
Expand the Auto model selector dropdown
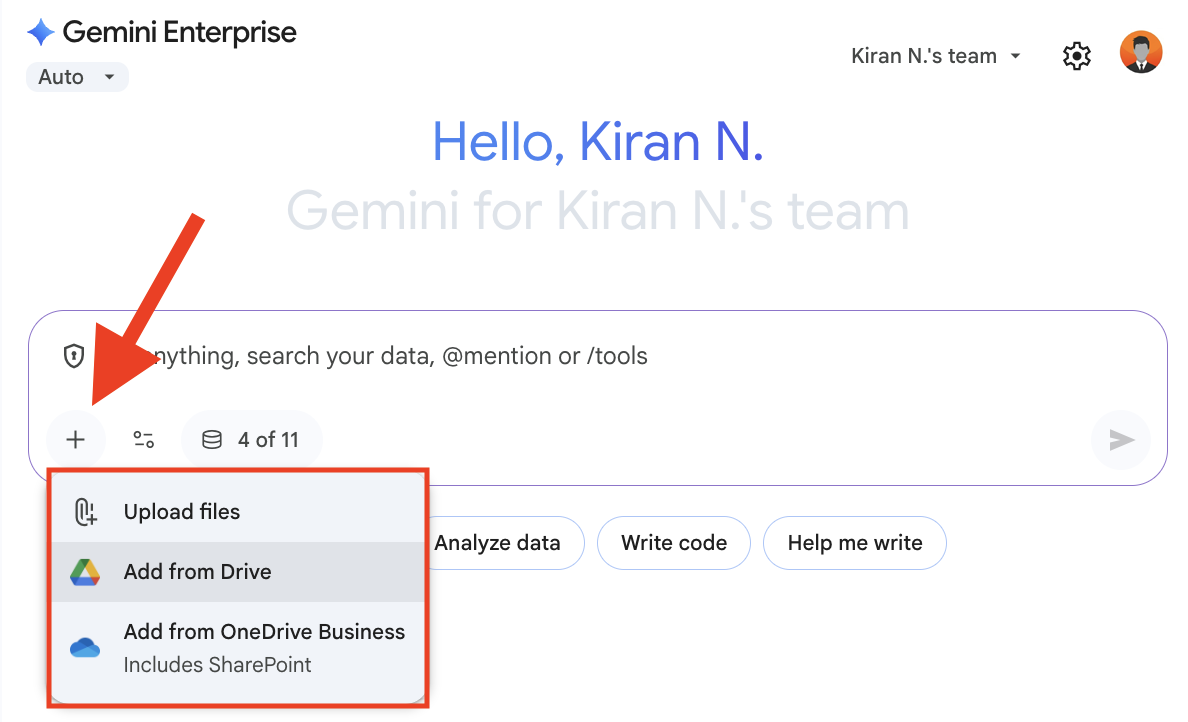(77, 77)
